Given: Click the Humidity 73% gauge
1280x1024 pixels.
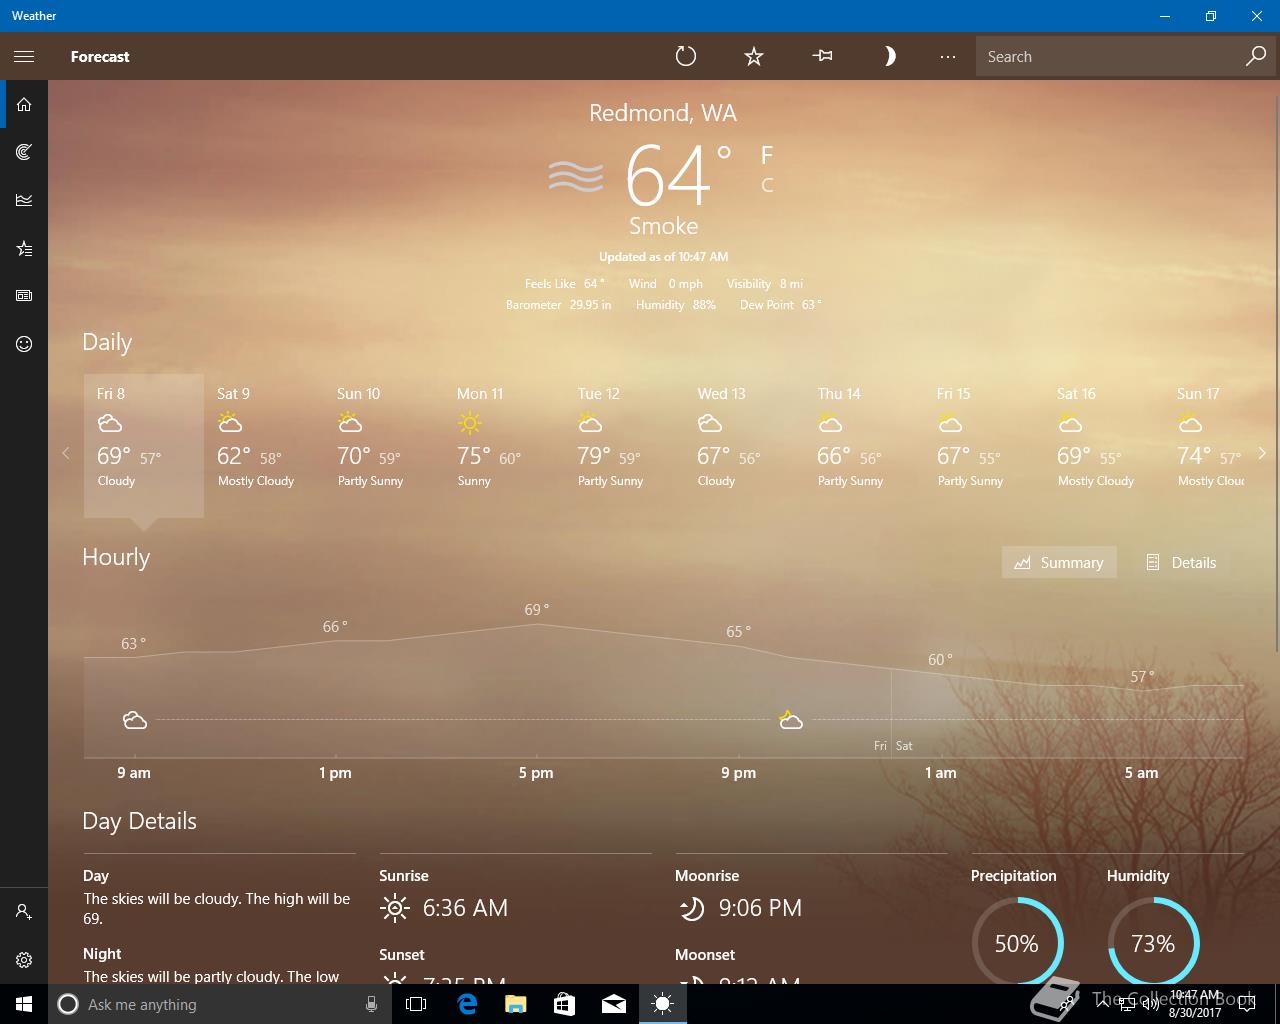Looking at the screenshot, I should (x=1153, y=942).
